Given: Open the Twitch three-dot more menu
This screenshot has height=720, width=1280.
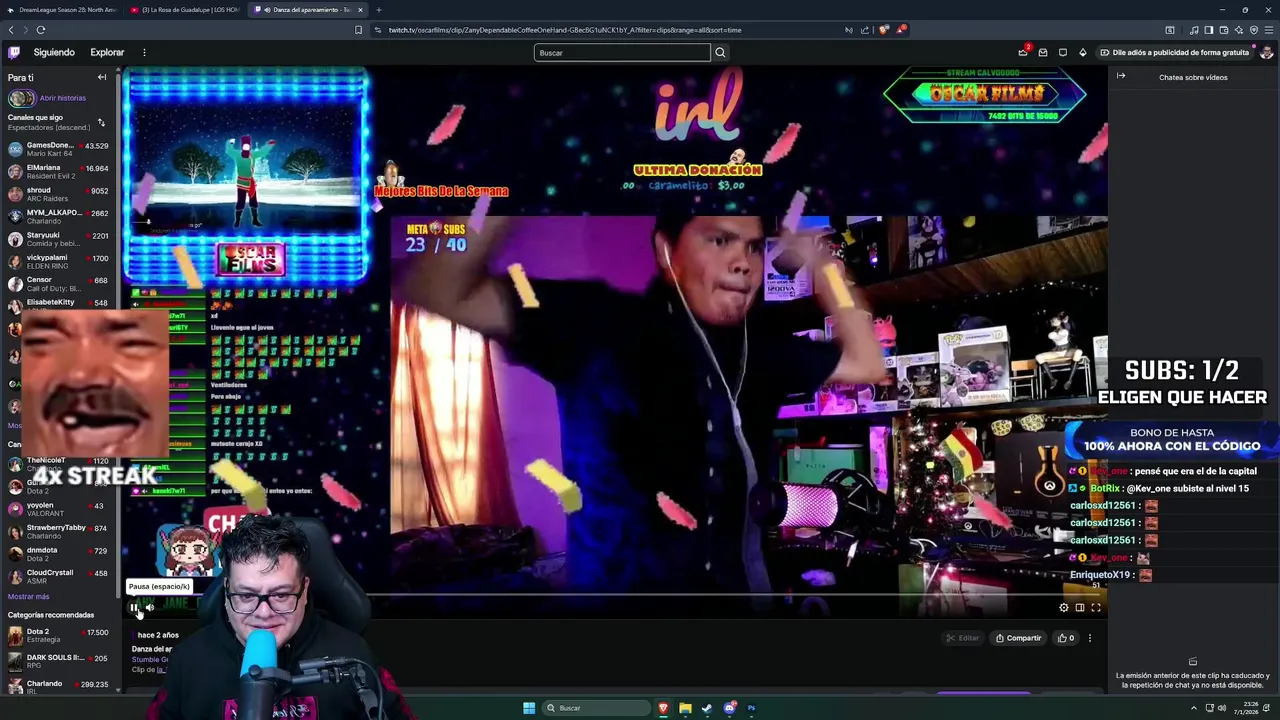Looking at the screenshot, I should pos(144,52).
